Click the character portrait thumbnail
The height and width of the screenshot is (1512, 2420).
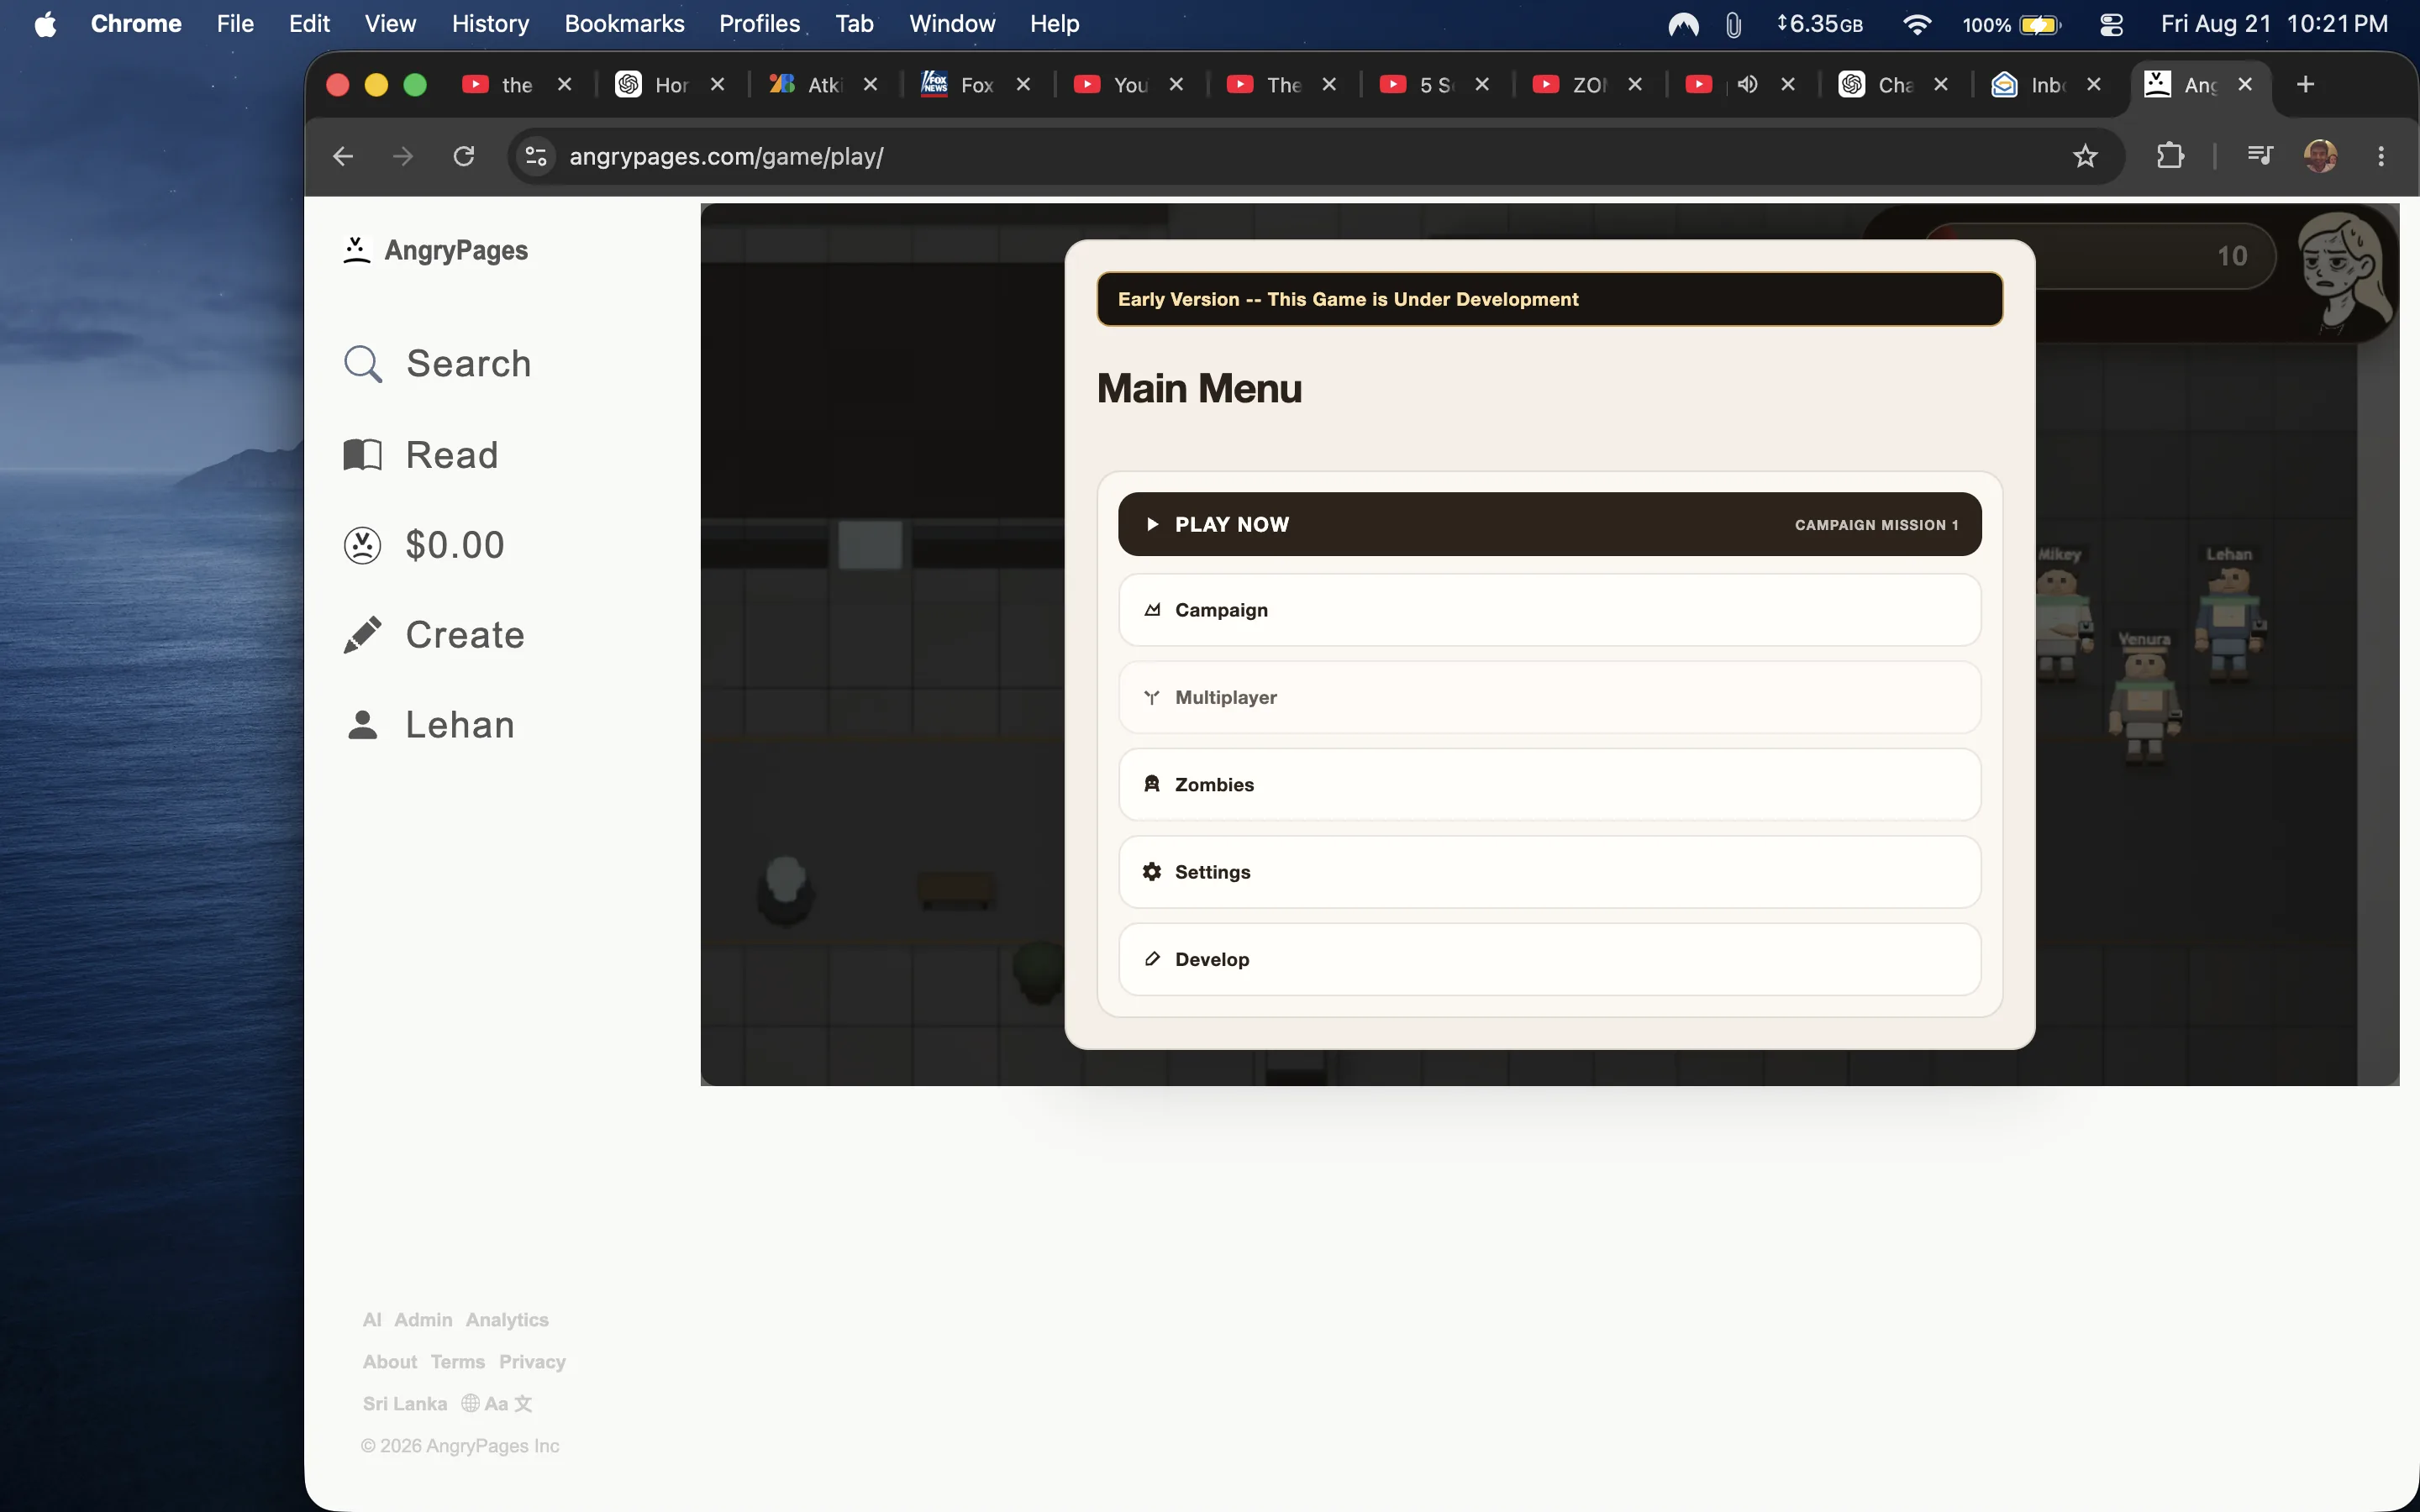pos(2346,272)
